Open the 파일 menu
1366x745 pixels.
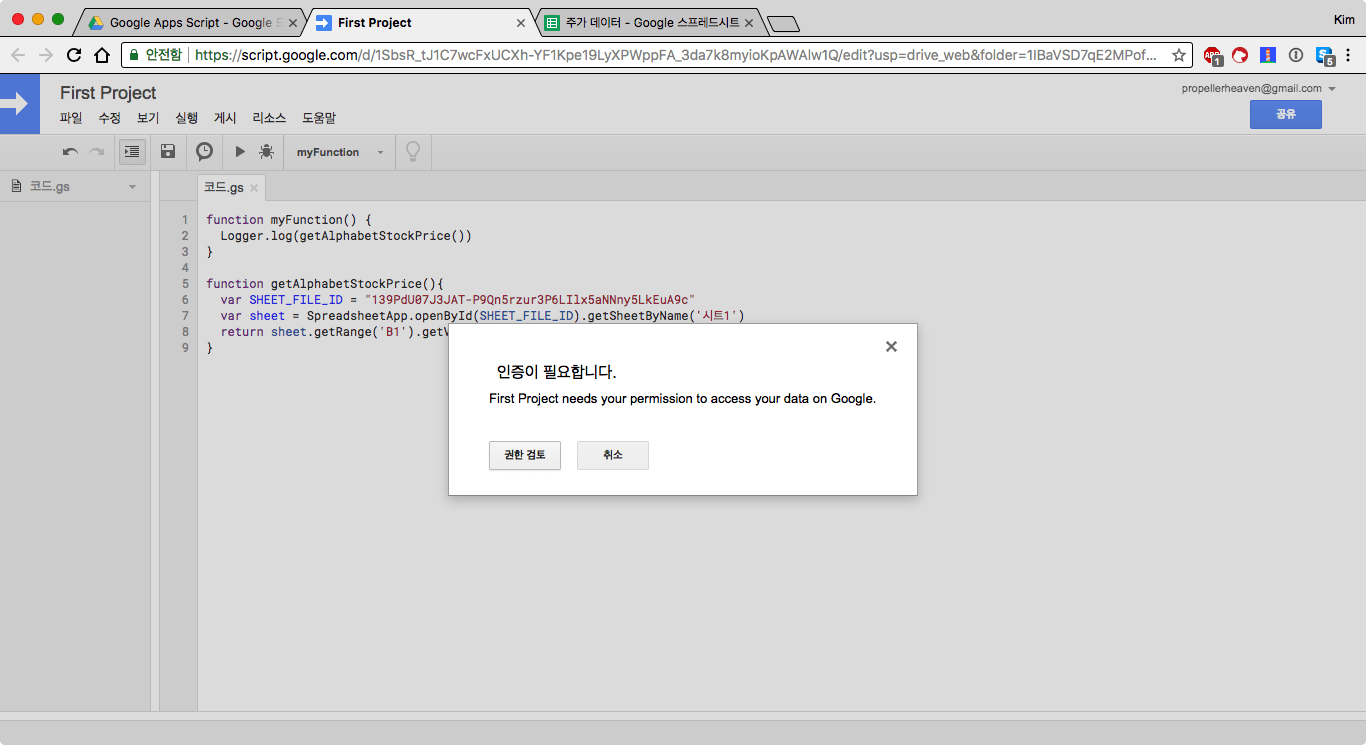[x=71, y=118]
